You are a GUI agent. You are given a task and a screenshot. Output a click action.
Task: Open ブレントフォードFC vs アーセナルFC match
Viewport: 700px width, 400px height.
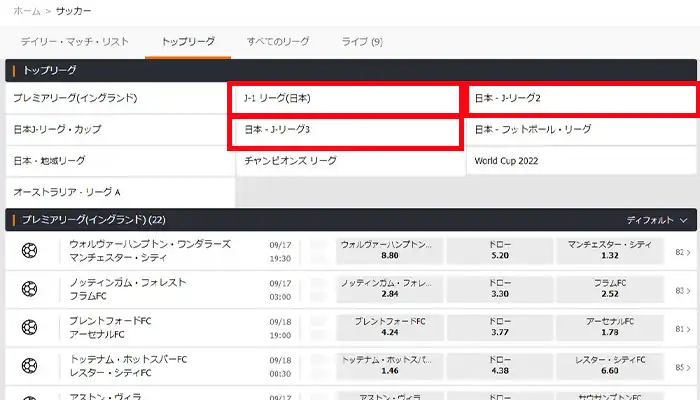pos(110,328)
